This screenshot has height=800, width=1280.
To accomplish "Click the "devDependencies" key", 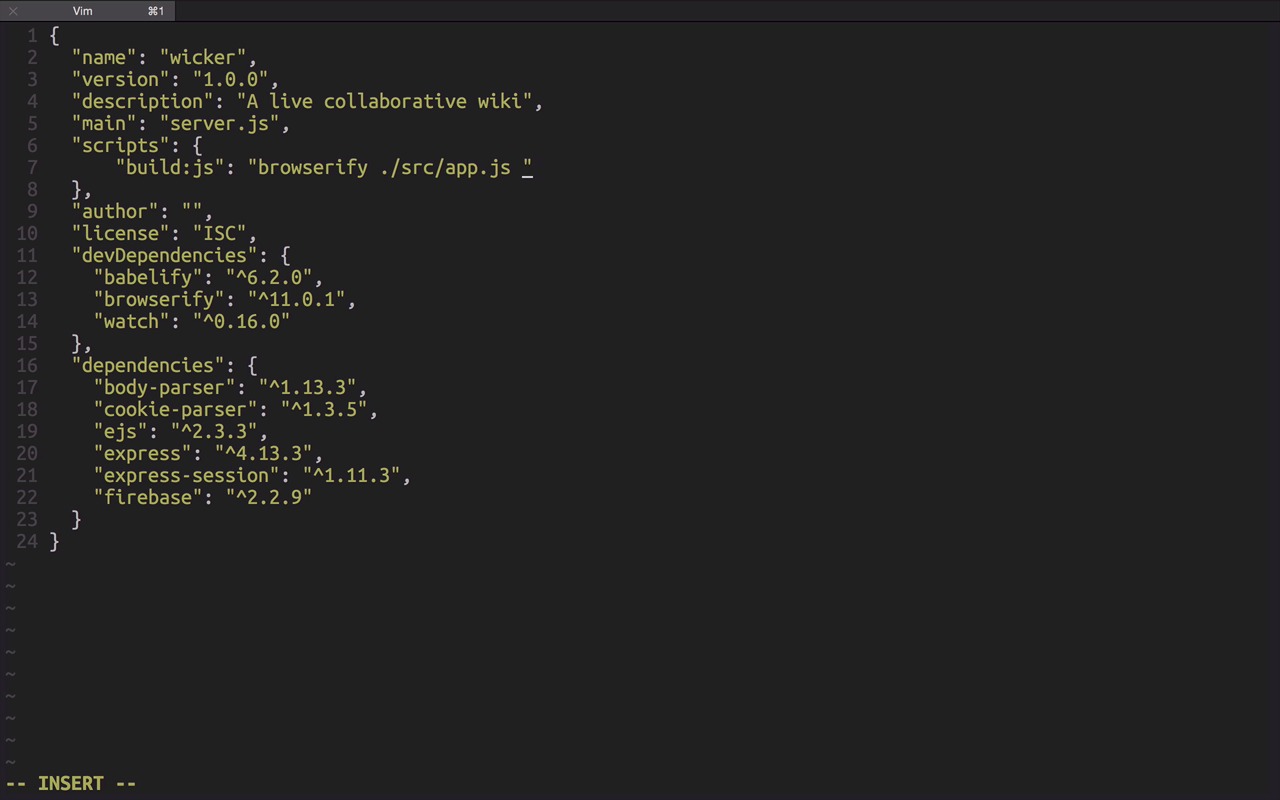I will click(164, 255).
